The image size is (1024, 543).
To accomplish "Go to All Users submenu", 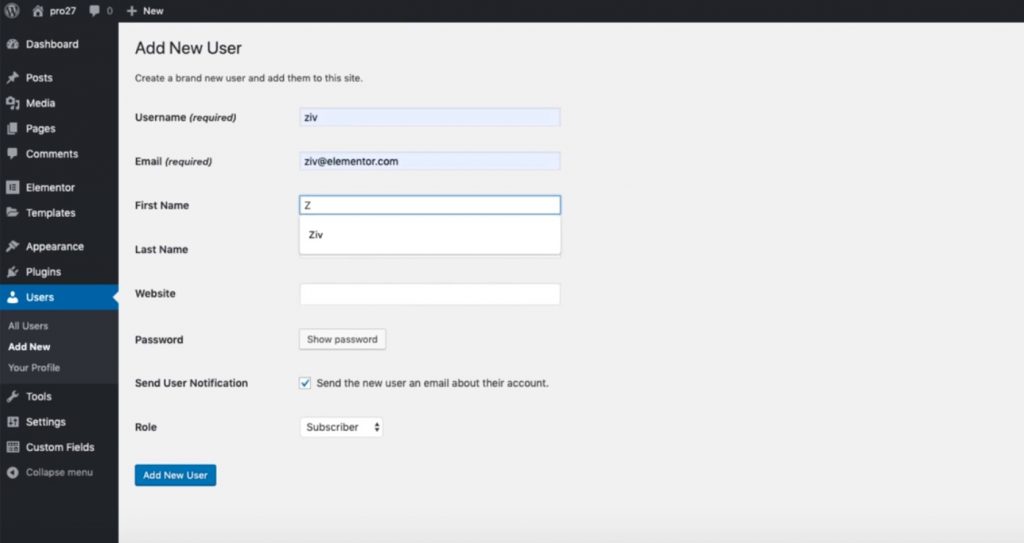I will pyautogui.click(x=28, y=326).
